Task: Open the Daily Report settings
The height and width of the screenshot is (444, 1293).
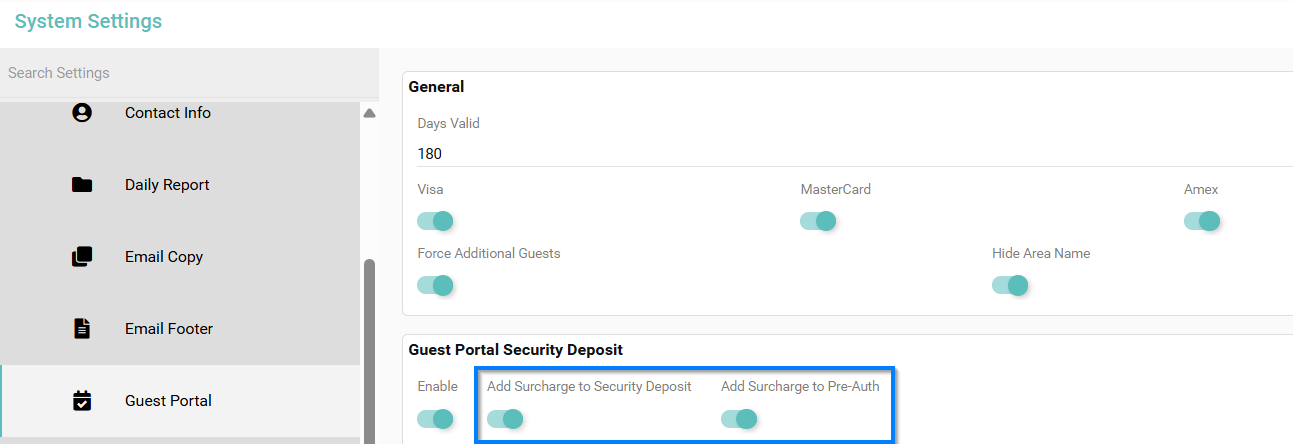Action: [167, 185]
